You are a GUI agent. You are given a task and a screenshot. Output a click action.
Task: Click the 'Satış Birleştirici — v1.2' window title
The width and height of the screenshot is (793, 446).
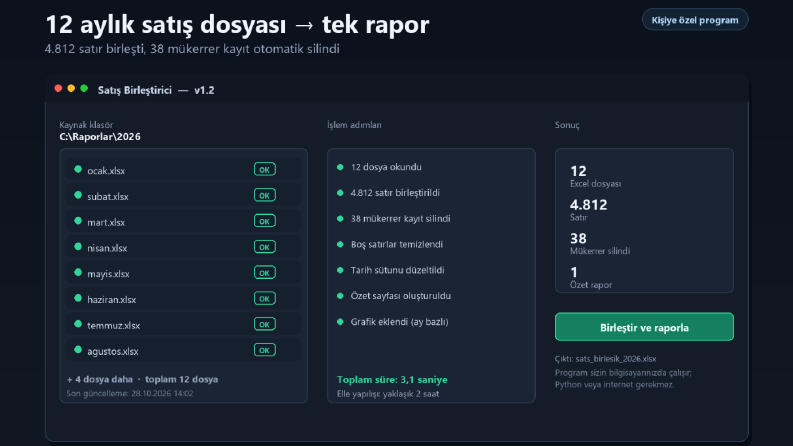(x=156, y=90)
